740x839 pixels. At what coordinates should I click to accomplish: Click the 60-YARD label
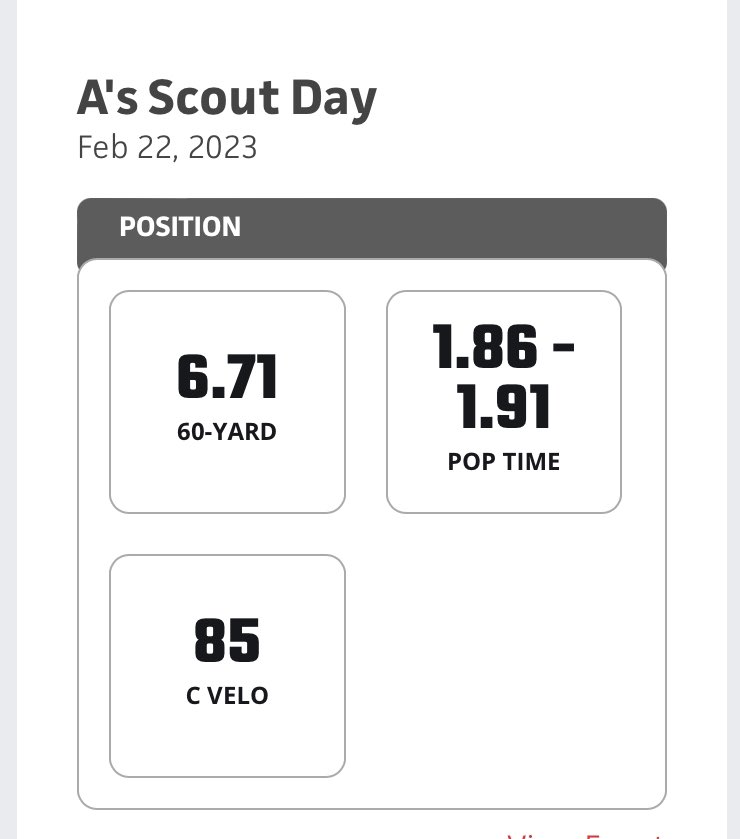[x=227, y=432]
